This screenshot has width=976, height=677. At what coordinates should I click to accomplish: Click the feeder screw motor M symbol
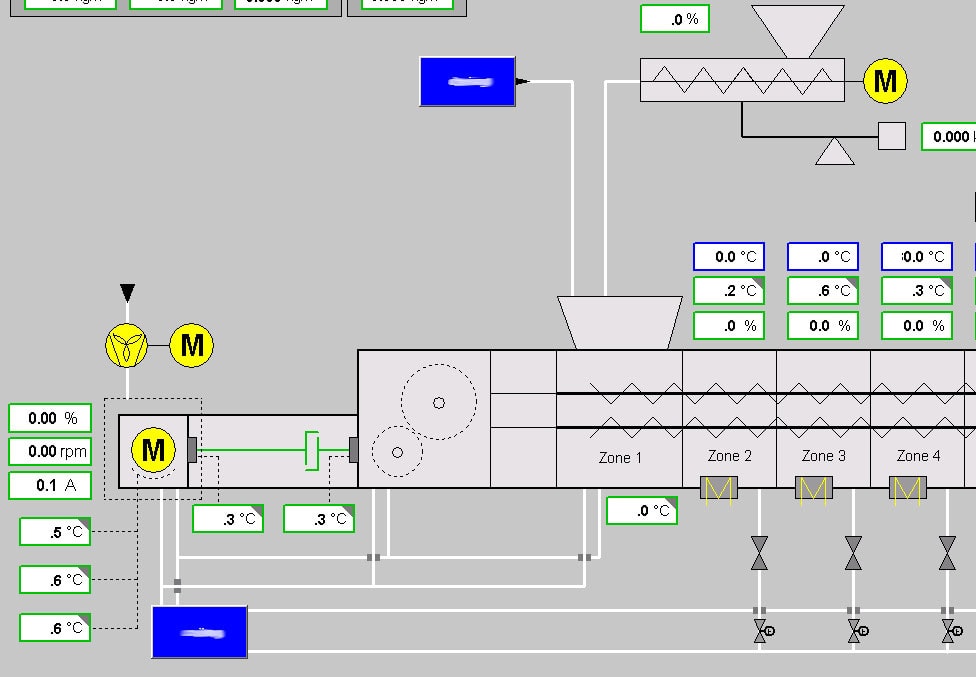point(885,81)
